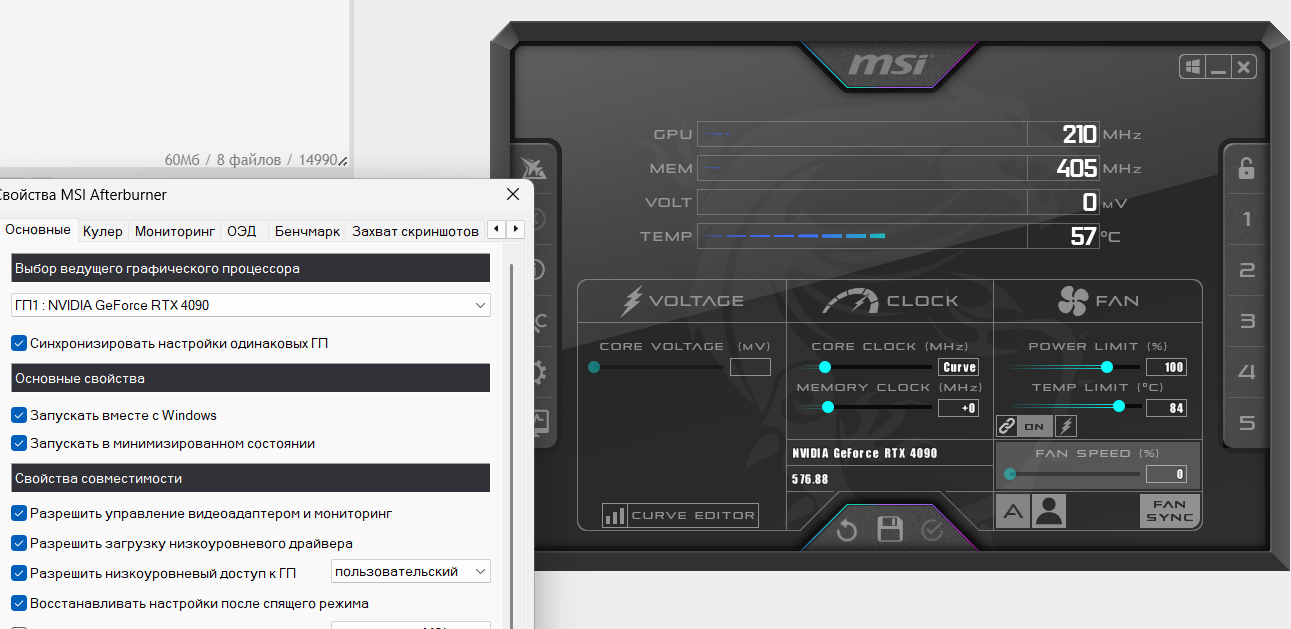Screen dimensions: 1291x629
Task: Toggle Разрешить низкоуровневый доступ к ГП checkbox
Action: (x=19, y=573)
